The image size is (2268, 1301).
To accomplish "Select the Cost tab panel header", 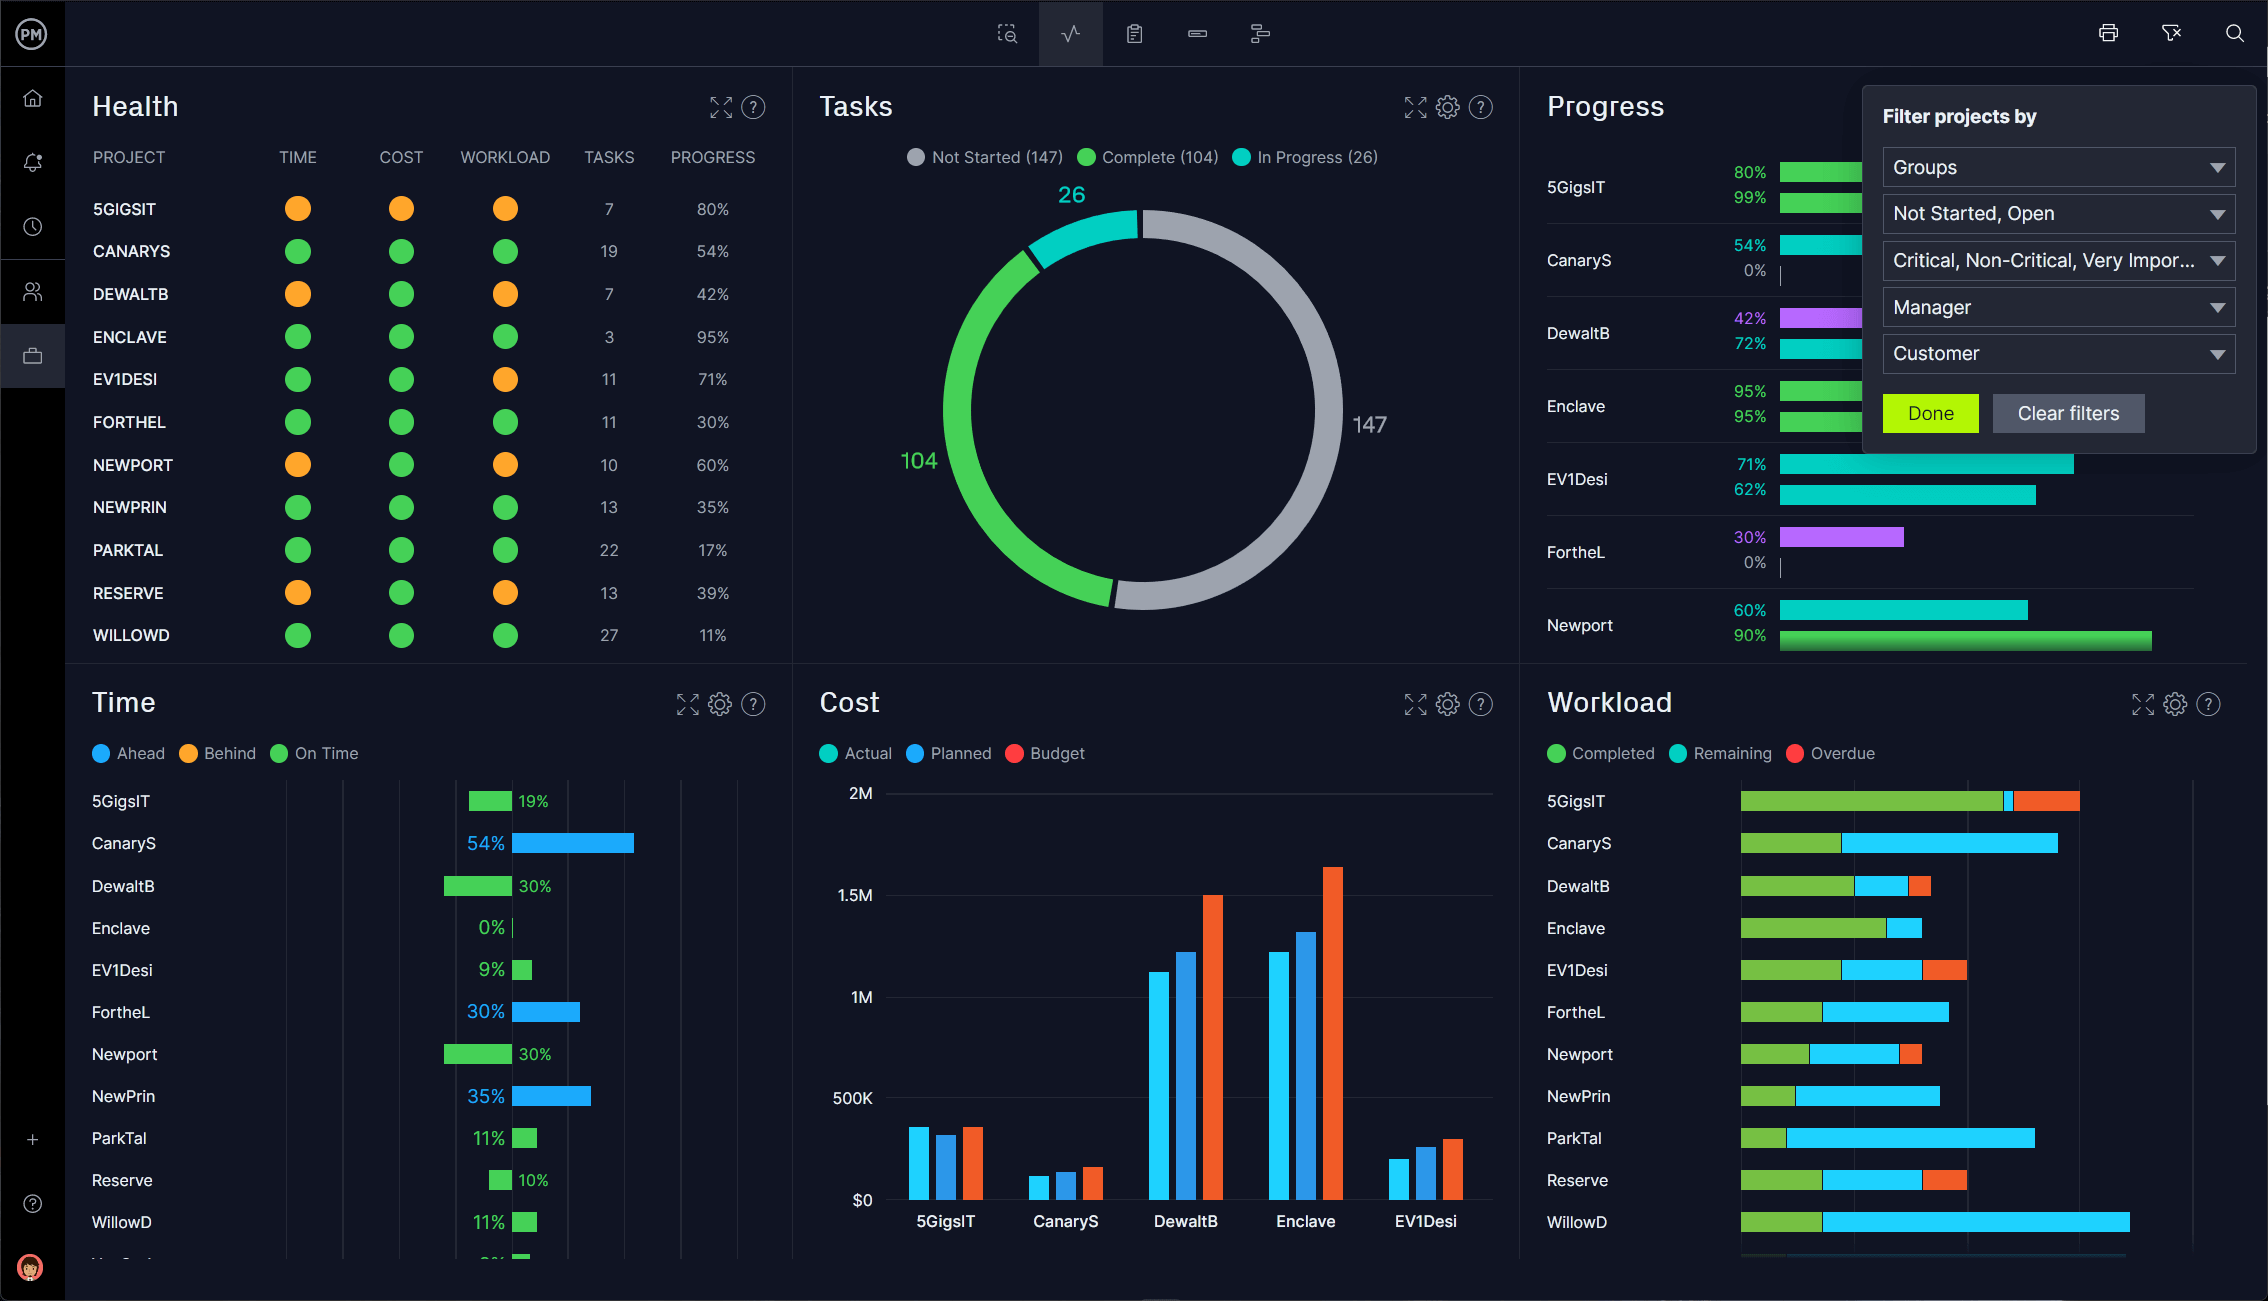I will point(850,703).
